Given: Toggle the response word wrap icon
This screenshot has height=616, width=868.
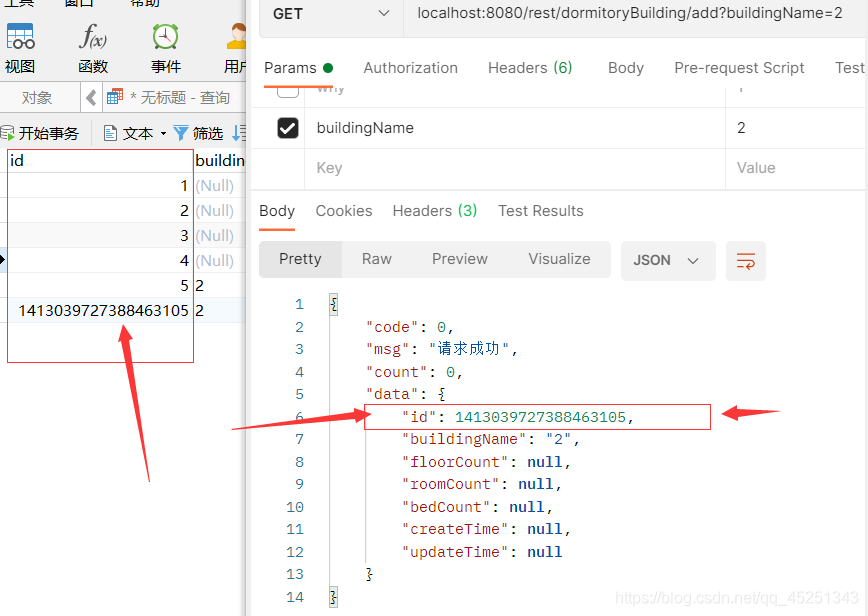Looking at the screenshot, I should [x=745, y=260].
